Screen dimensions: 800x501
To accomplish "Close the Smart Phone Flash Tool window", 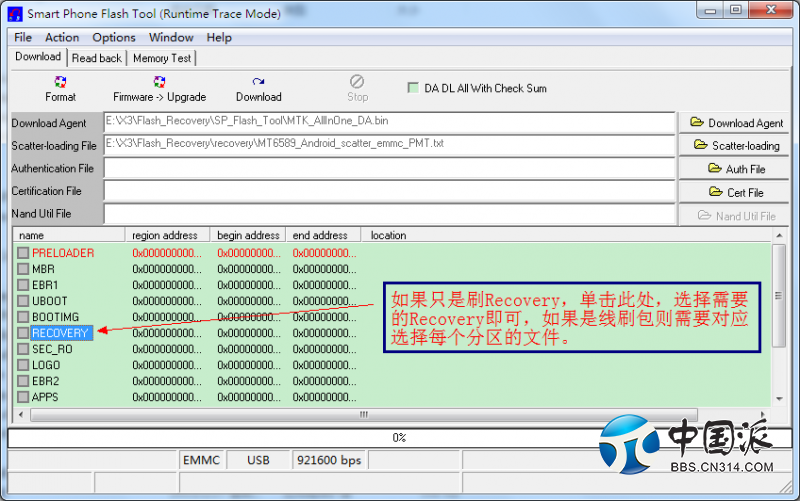I will (x=770, y=10).
